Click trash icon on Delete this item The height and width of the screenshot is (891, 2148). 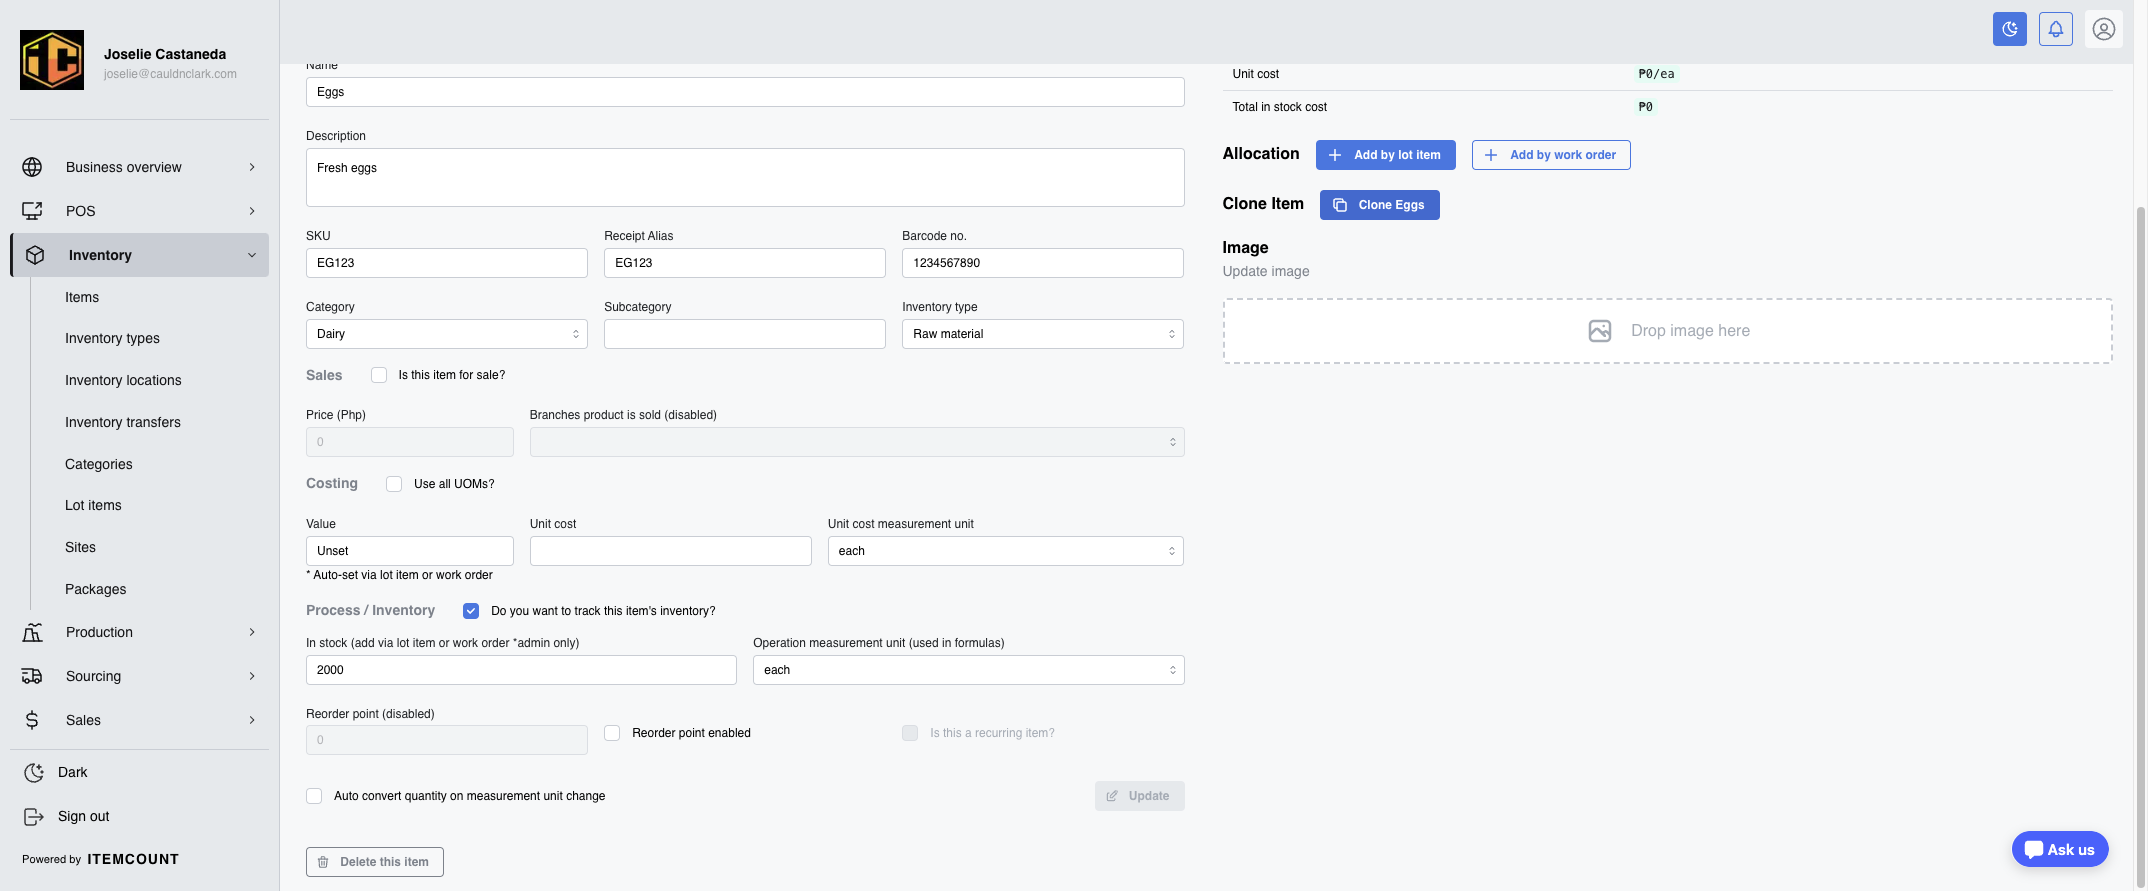point(323,862)
